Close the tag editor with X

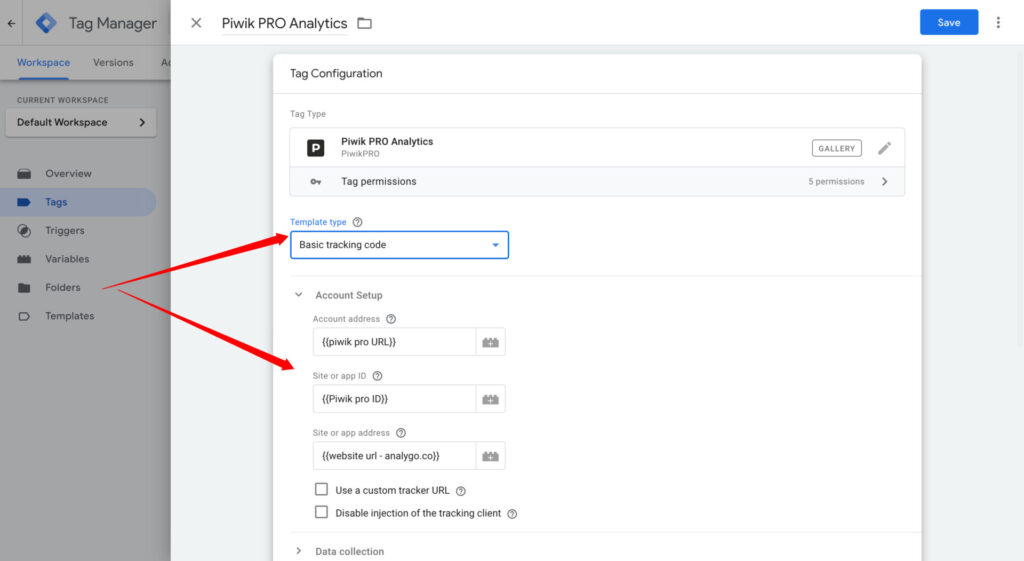click(x=196, y=23)
